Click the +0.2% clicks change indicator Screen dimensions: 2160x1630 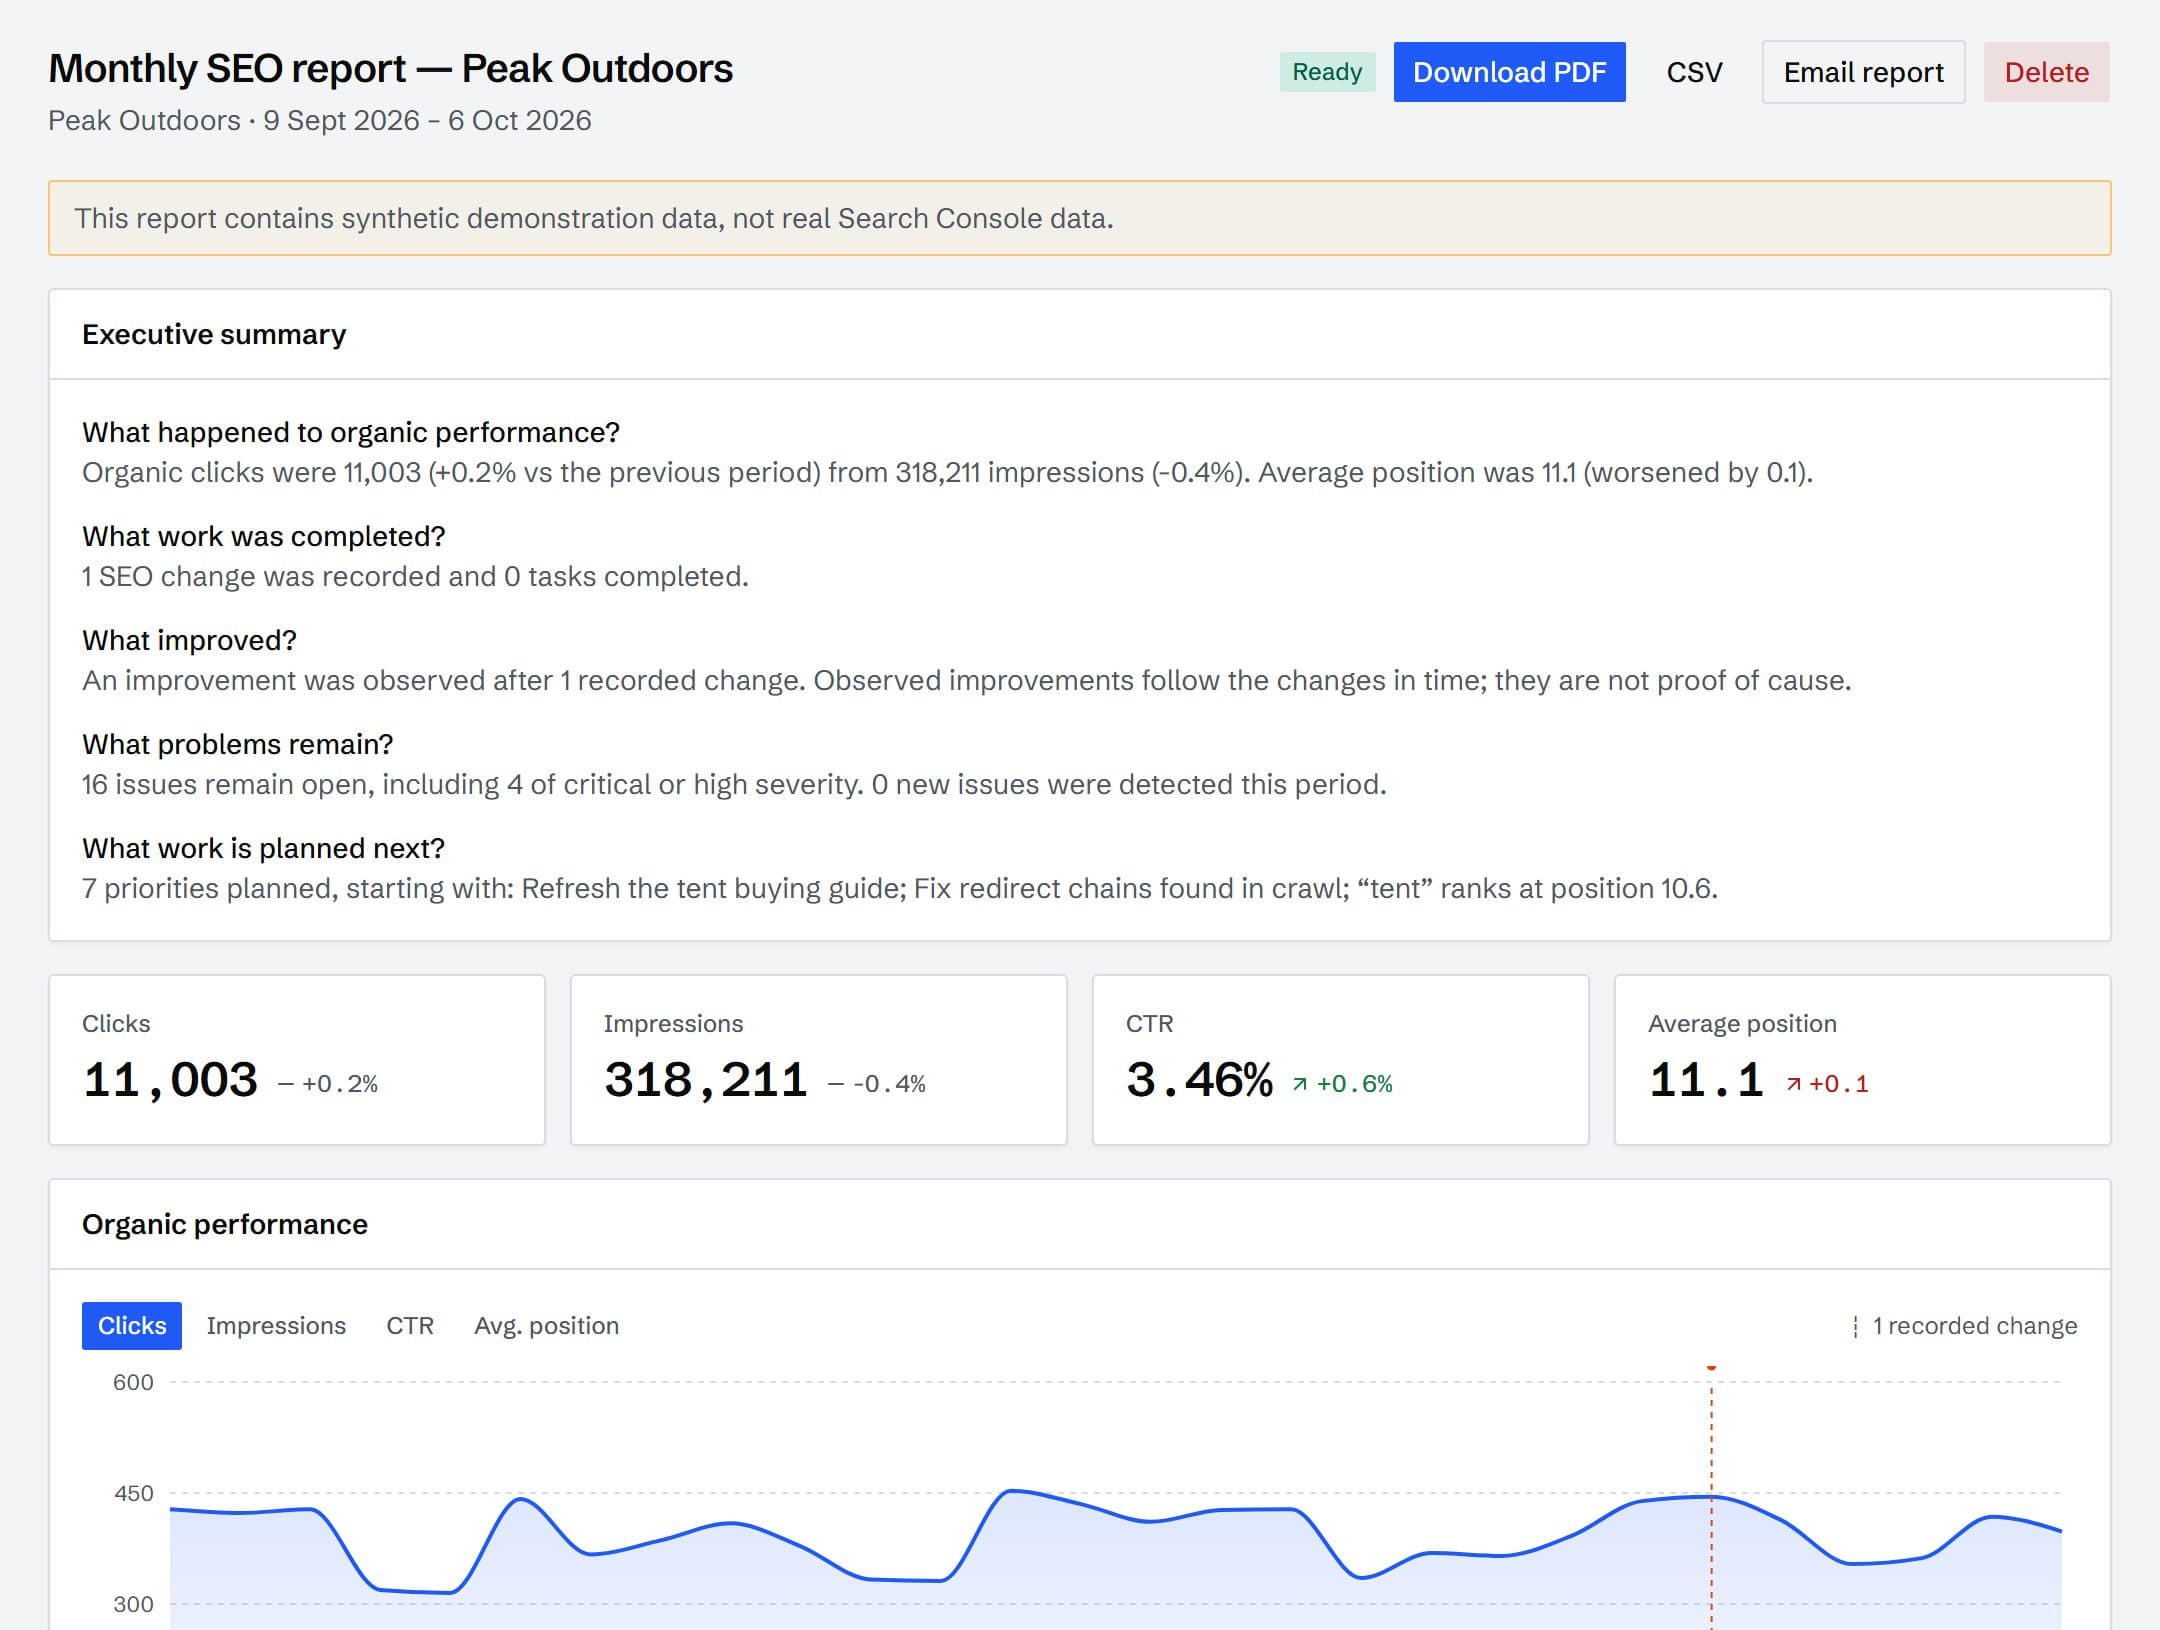tap(328, 1084)
